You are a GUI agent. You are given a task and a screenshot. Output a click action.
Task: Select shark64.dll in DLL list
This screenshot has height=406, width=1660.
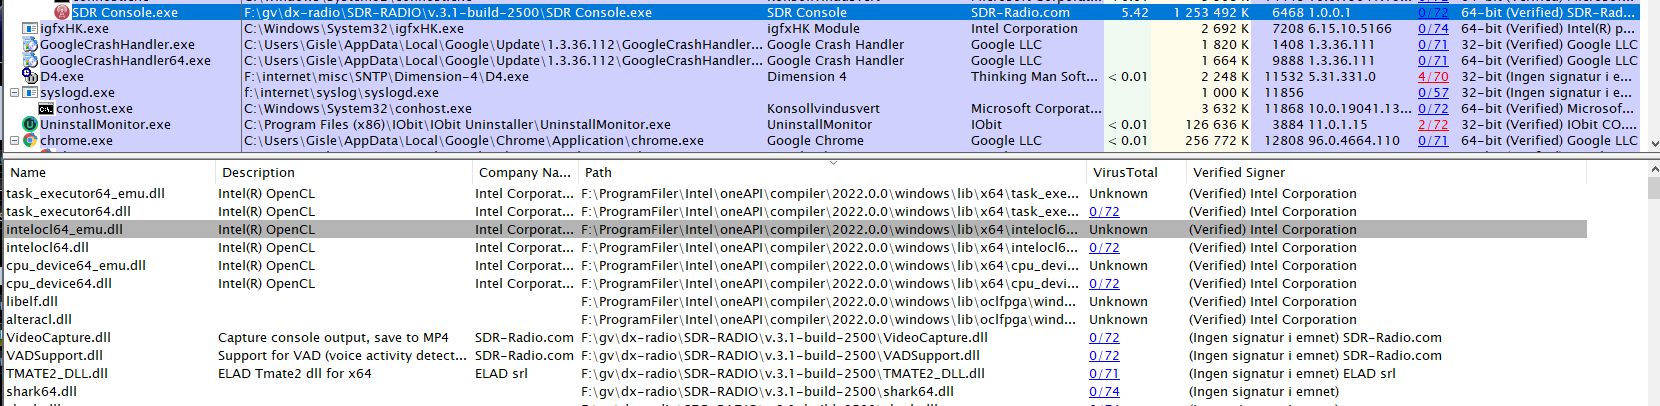[x=41, y=392]
